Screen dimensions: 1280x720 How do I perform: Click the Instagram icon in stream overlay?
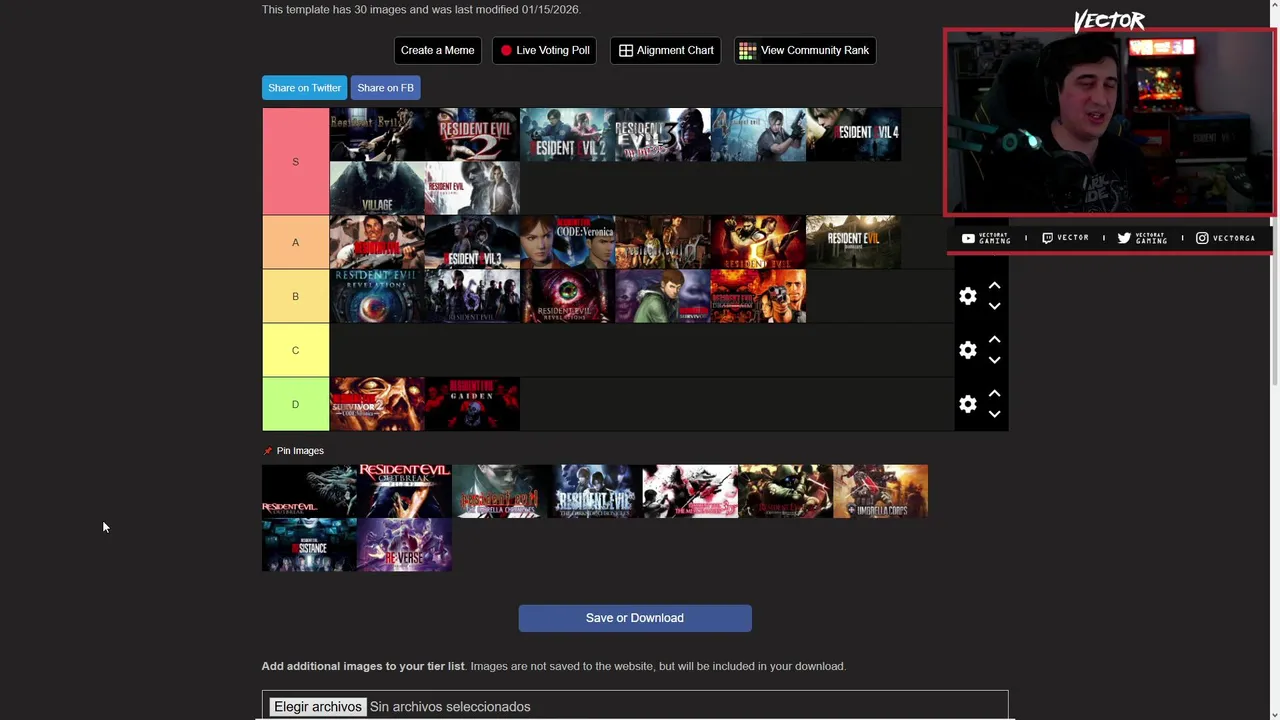(x=1202, y=238)
